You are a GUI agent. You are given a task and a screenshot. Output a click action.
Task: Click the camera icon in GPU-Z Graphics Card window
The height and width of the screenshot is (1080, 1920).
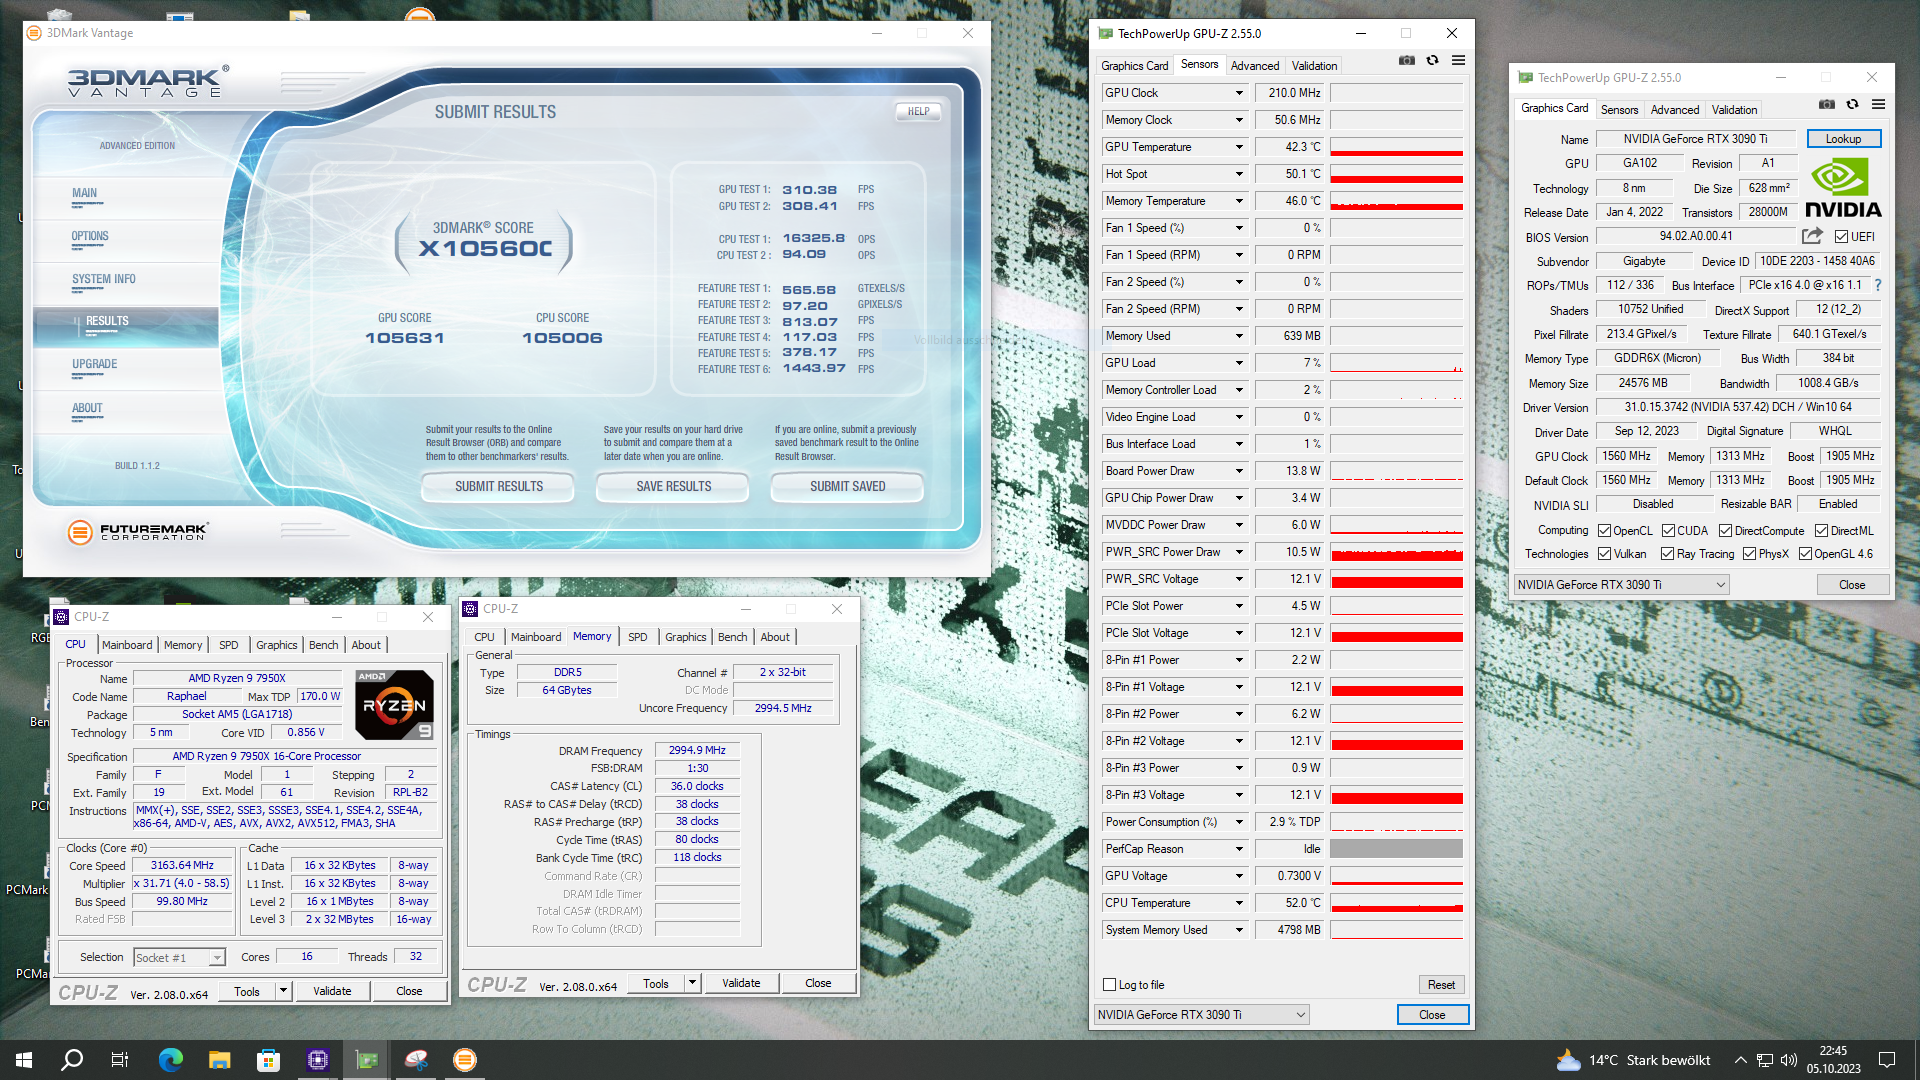click(1827, 105)
